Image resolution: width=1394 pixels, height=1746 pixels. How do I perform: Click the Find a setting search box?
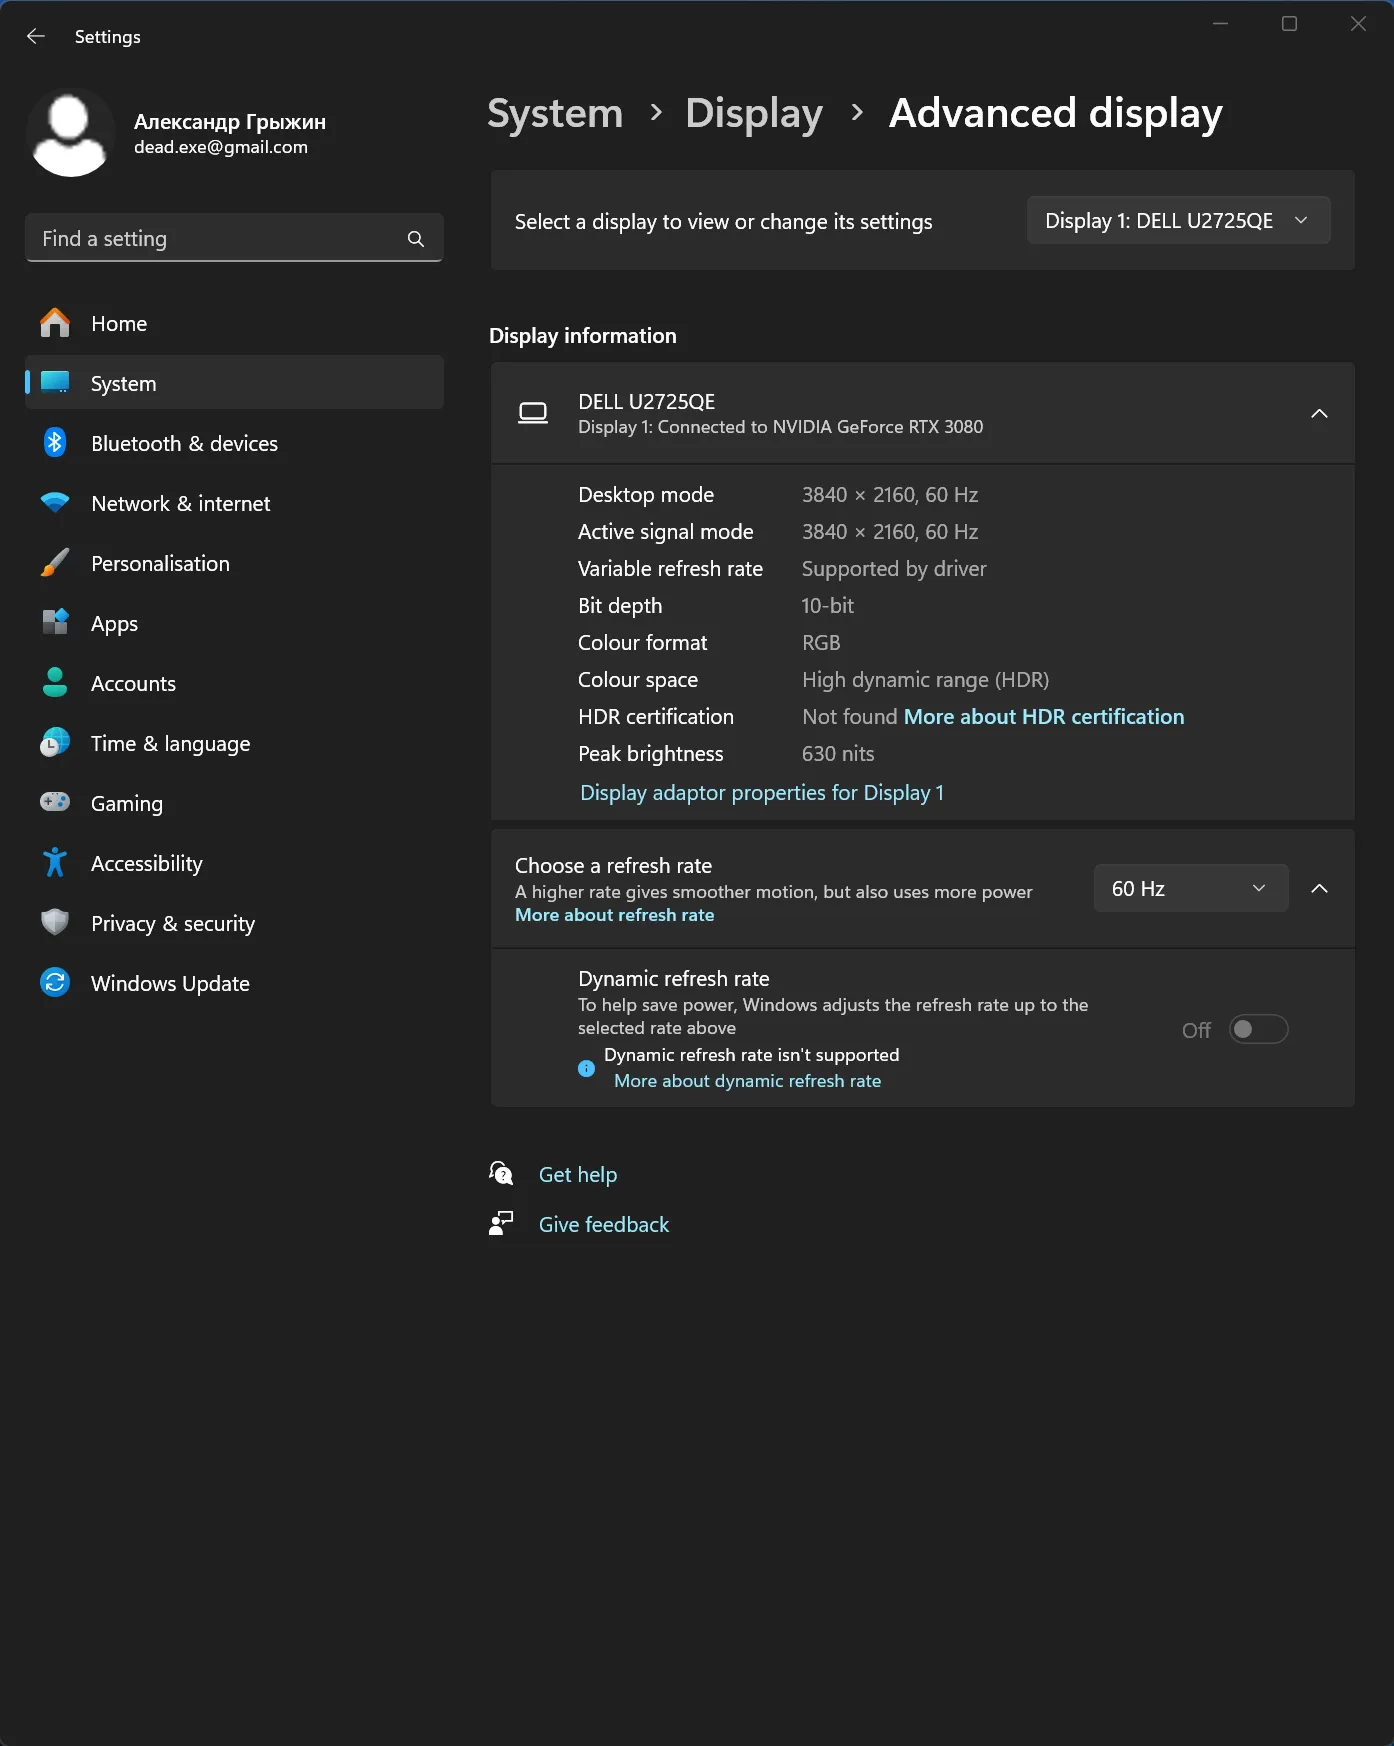[215, 239]
